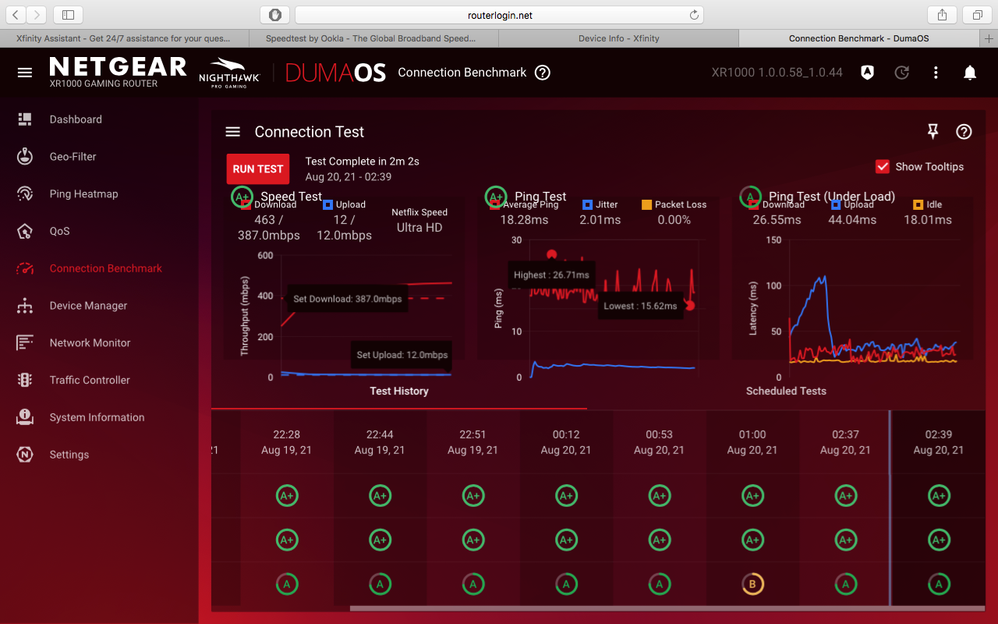
Task: Click the RUN TEST button
Action: [x=258, y=169]
